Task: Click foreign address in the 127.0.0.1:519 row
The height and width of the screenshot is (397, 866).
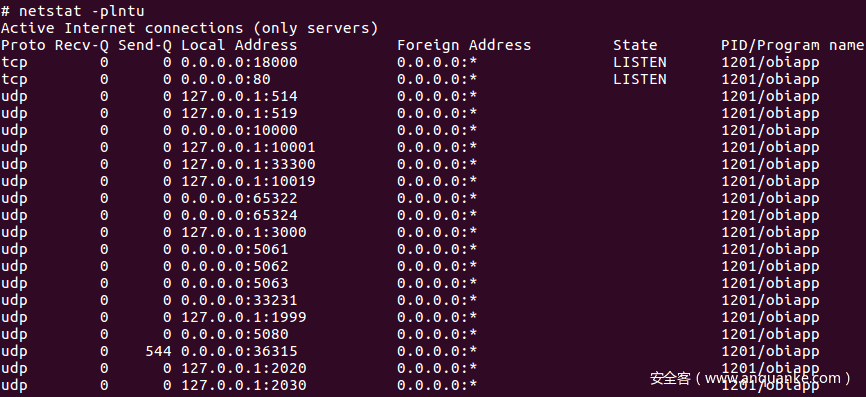Action: point(437,113)
